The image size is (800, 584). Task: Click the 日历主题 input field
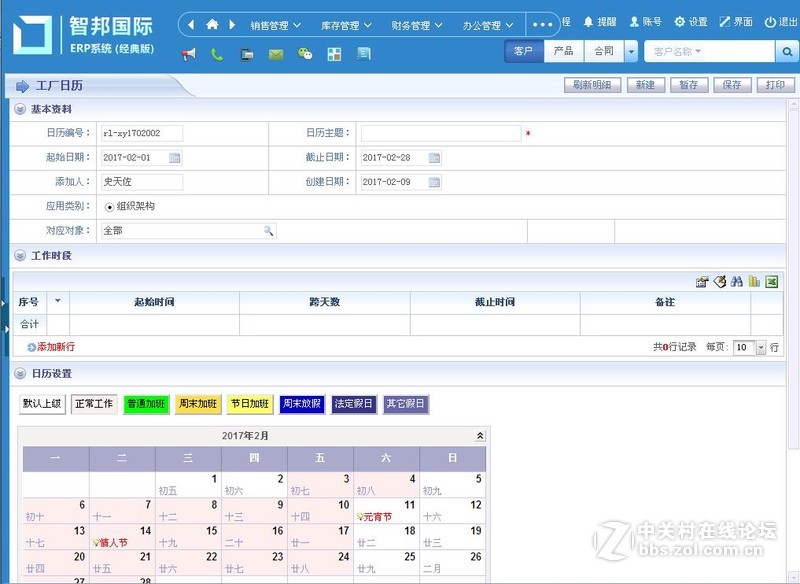point(441,134)
